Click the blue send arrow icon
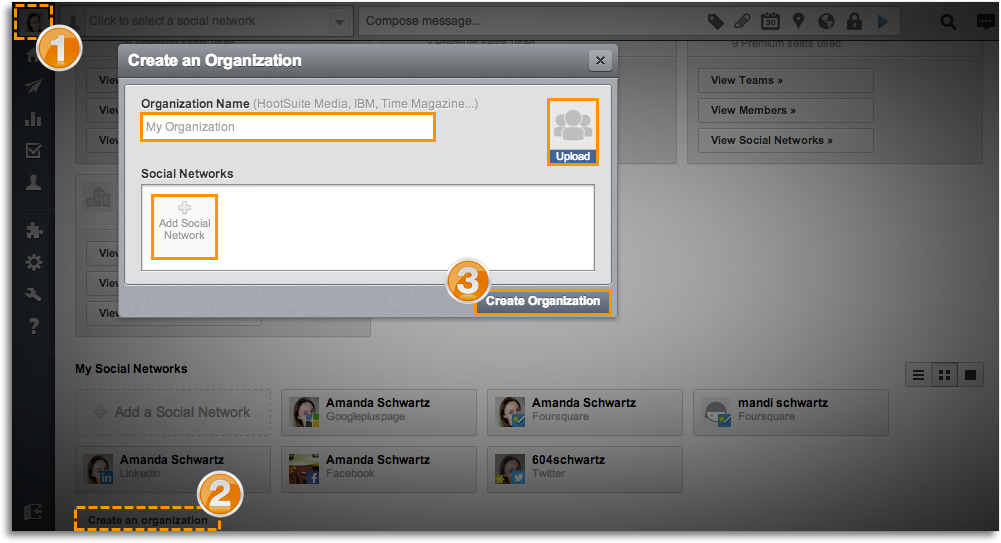Image resolution: width=1001 pixels, height=543 pixels. (x=882, y=22)
